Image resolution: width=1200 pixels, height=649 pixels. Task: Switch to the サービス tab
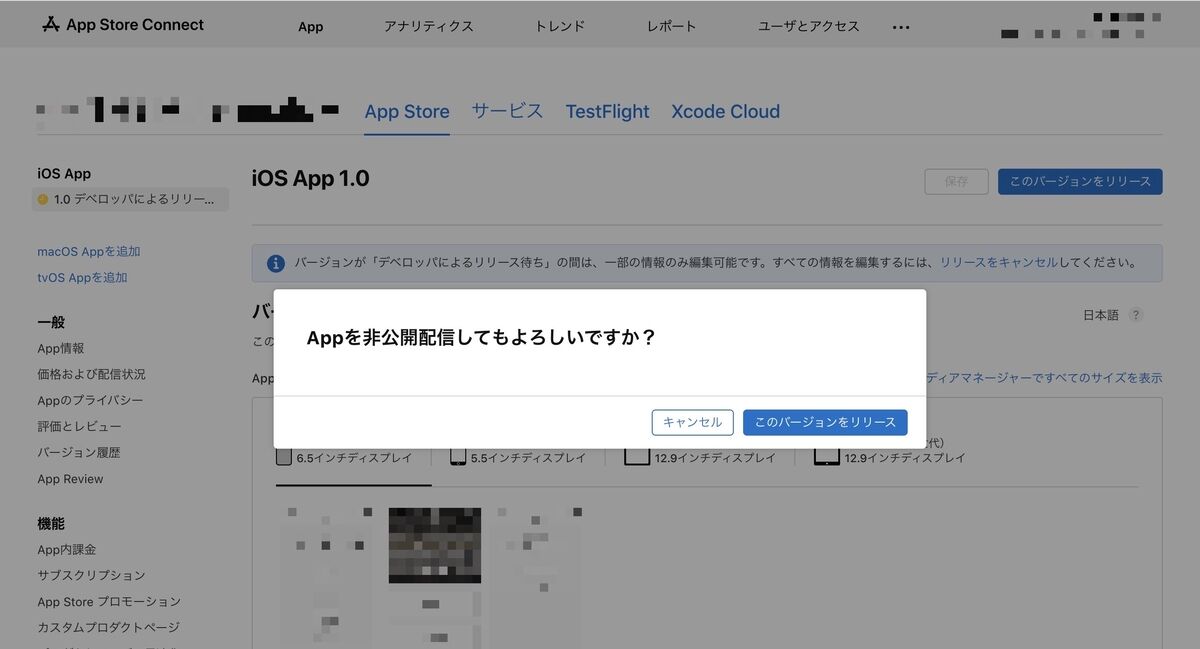[x=507, y=112]
